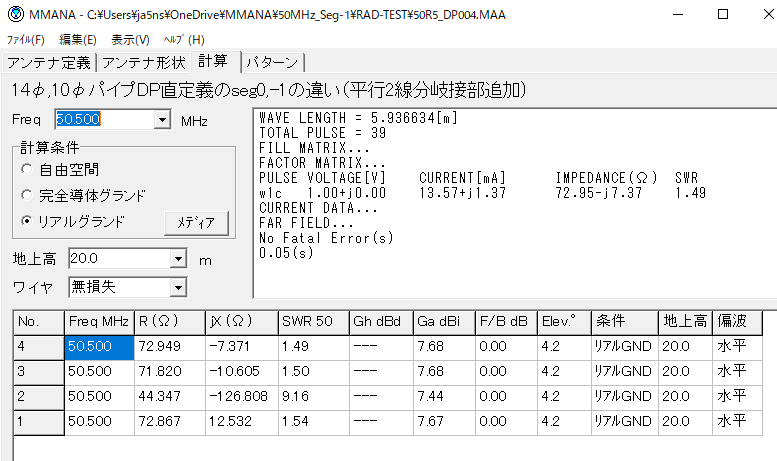Open the Freq dropdown arrow
The image size is (777, 461).
(x=163, y=120)
